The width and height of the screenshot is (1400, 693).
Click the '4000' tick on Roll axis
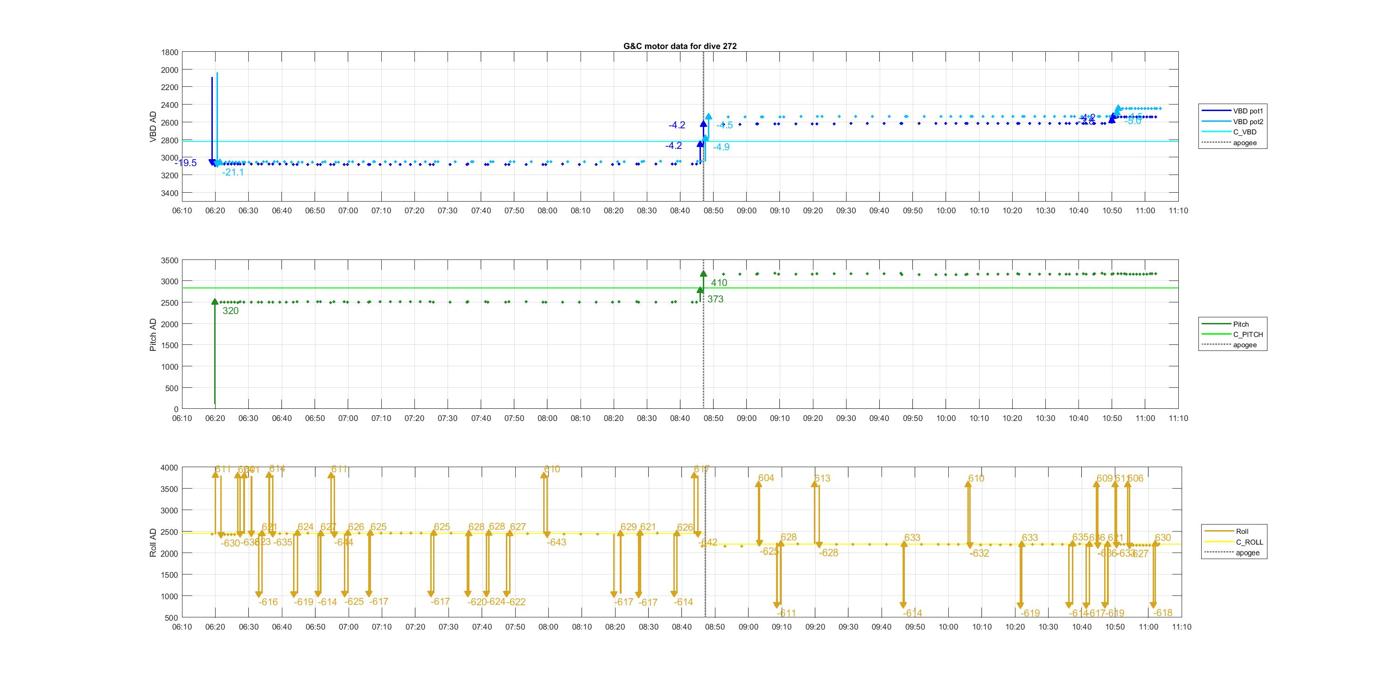[x=170, y=468]
